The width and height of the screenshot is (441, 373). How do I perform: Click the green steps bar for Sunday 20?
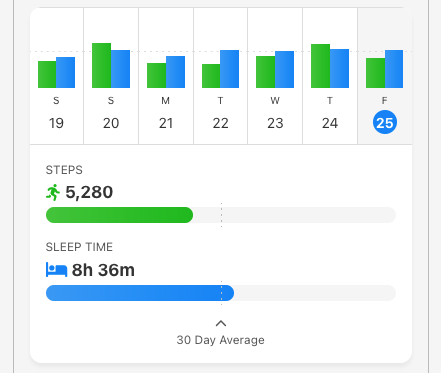tap(101, 65)
